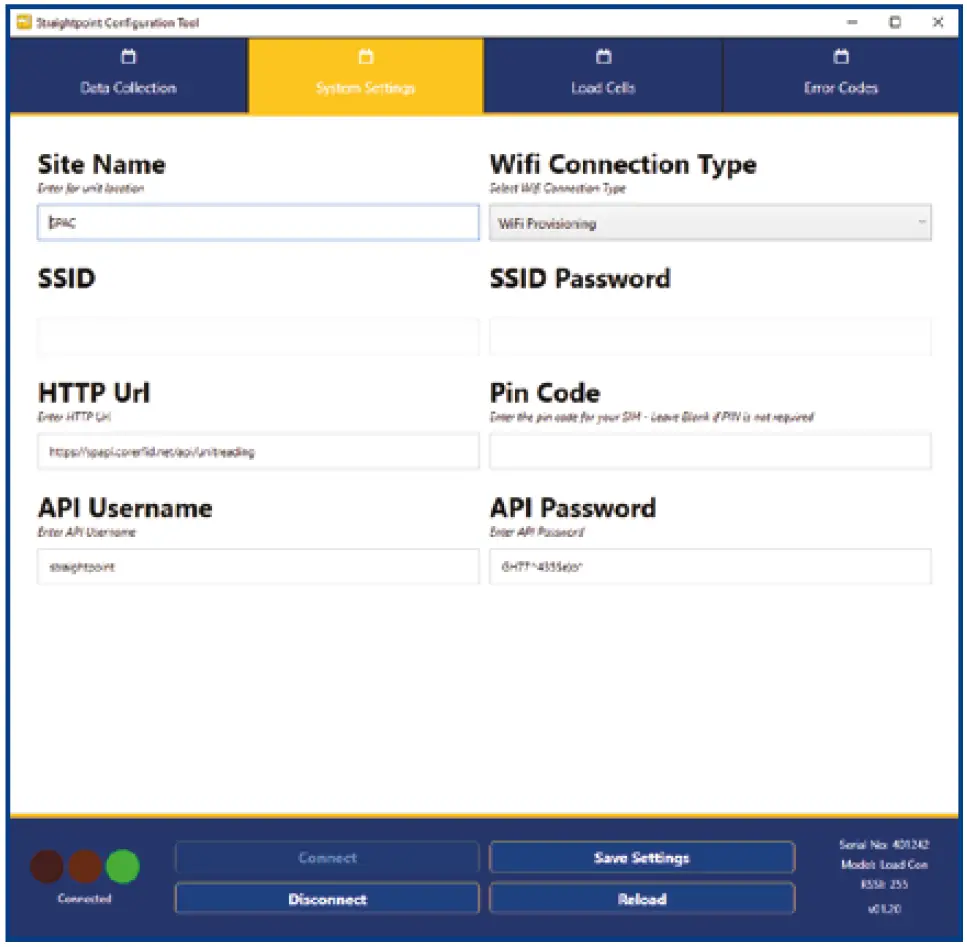Click the Straightpoint app icon in the title bar
The height and width of the screenshot is (947, 967).
(22, 22)
